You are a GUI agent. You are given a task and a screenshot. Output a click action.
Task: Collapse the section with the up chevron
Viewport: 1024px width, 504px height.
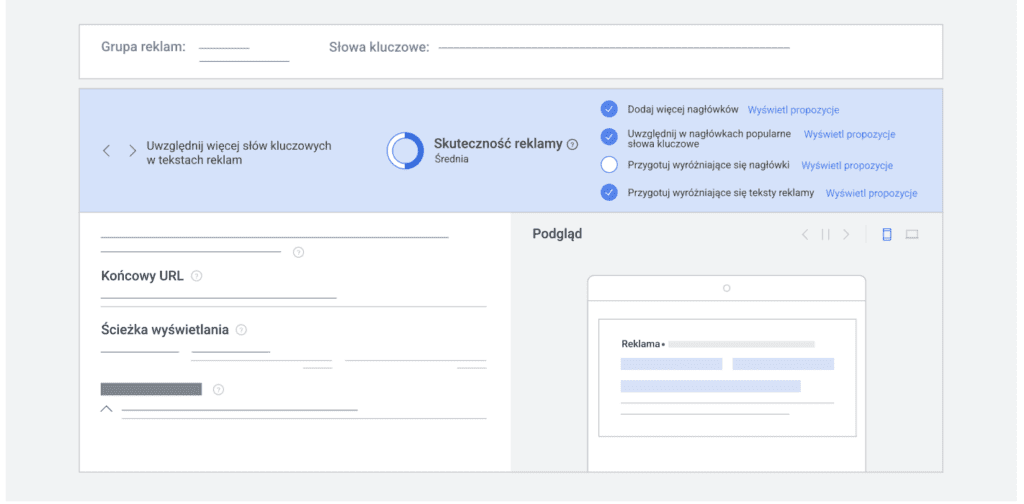(x=107, y=410)
